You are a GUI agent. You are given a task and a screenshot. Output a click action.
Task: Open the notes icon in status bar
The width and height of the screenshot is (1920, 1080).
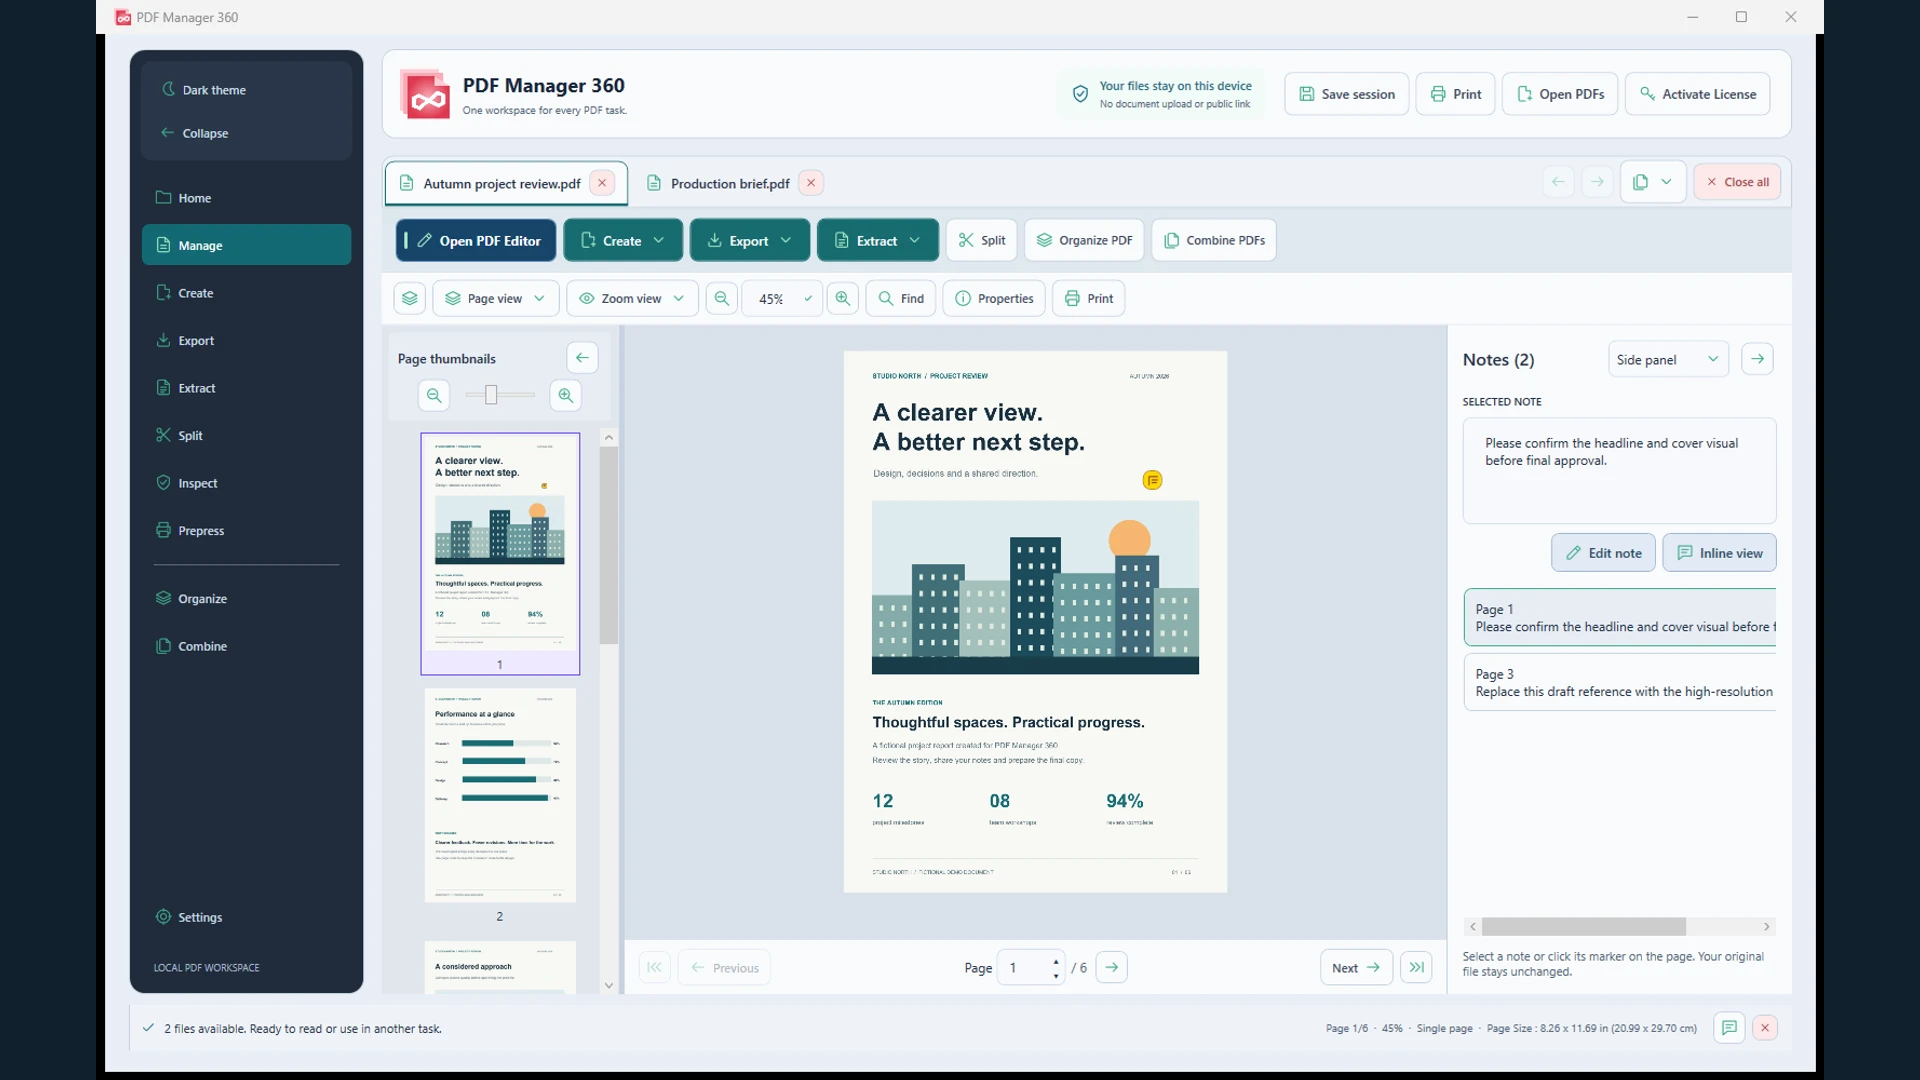(x=1729, y=1027)
